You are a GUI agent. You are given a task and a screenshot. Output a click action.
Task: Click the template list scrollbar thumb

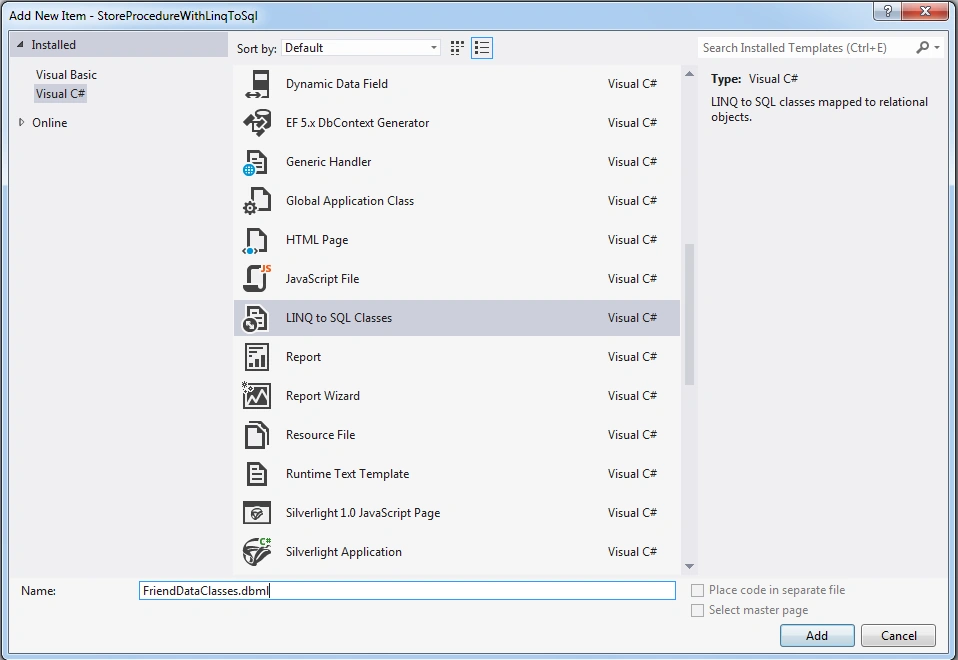689,315
